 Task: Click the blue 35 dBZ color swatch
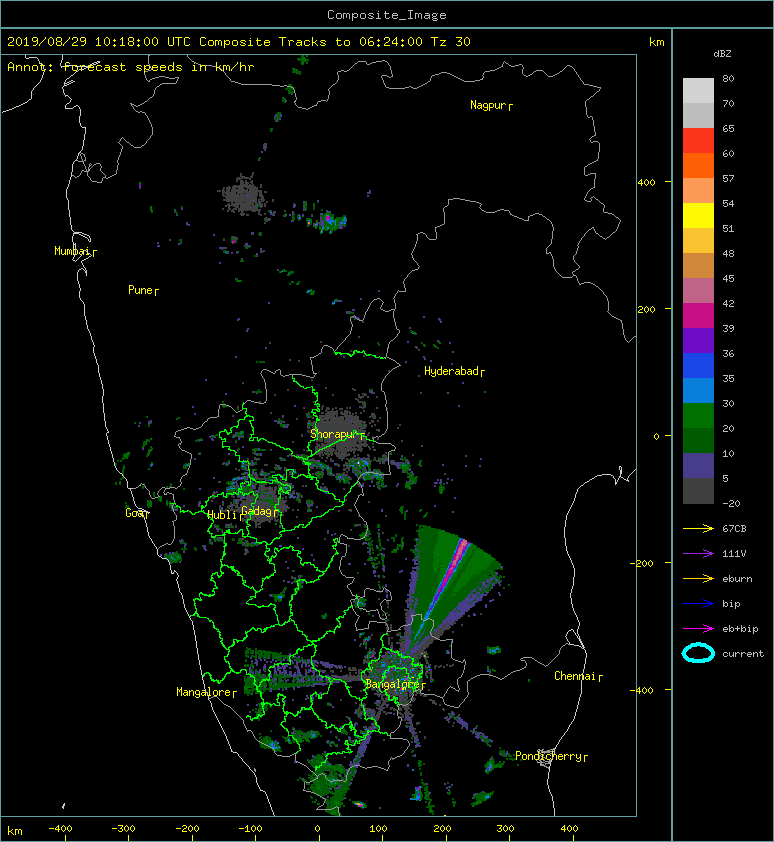698,366
